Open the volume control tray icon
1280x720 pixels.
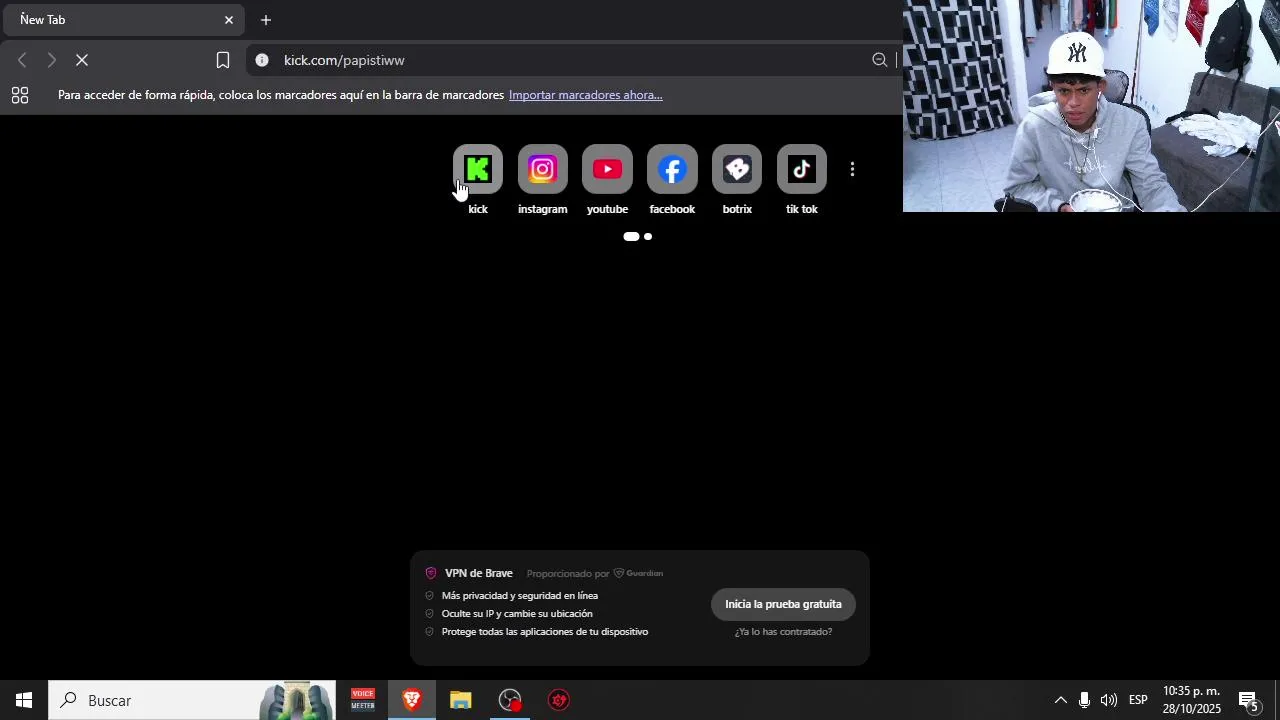tap(1109, 700)
